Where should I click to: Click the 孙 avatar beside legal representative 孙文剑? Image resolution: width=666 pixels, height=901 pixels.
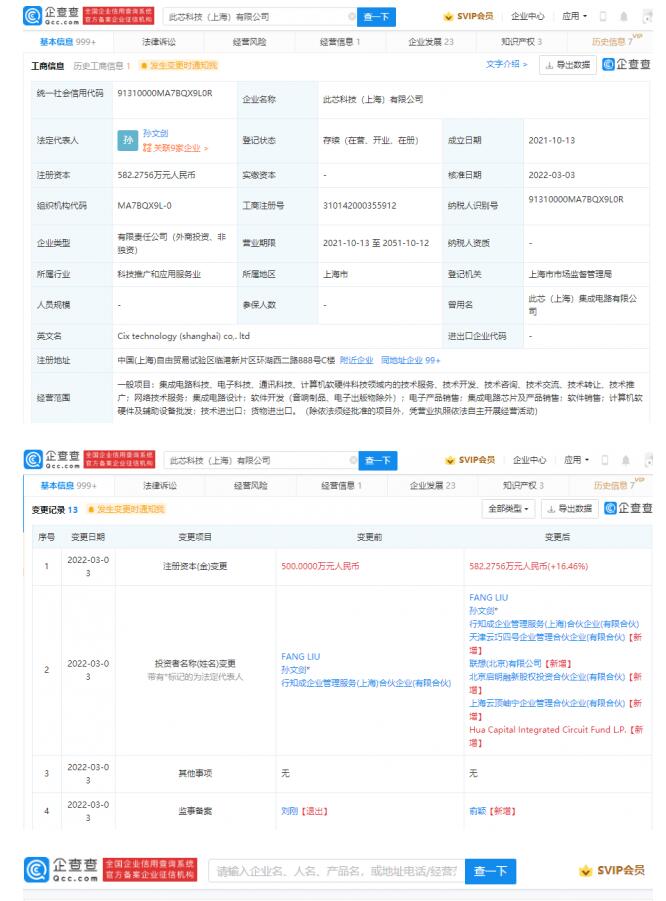tap(127, 140)
